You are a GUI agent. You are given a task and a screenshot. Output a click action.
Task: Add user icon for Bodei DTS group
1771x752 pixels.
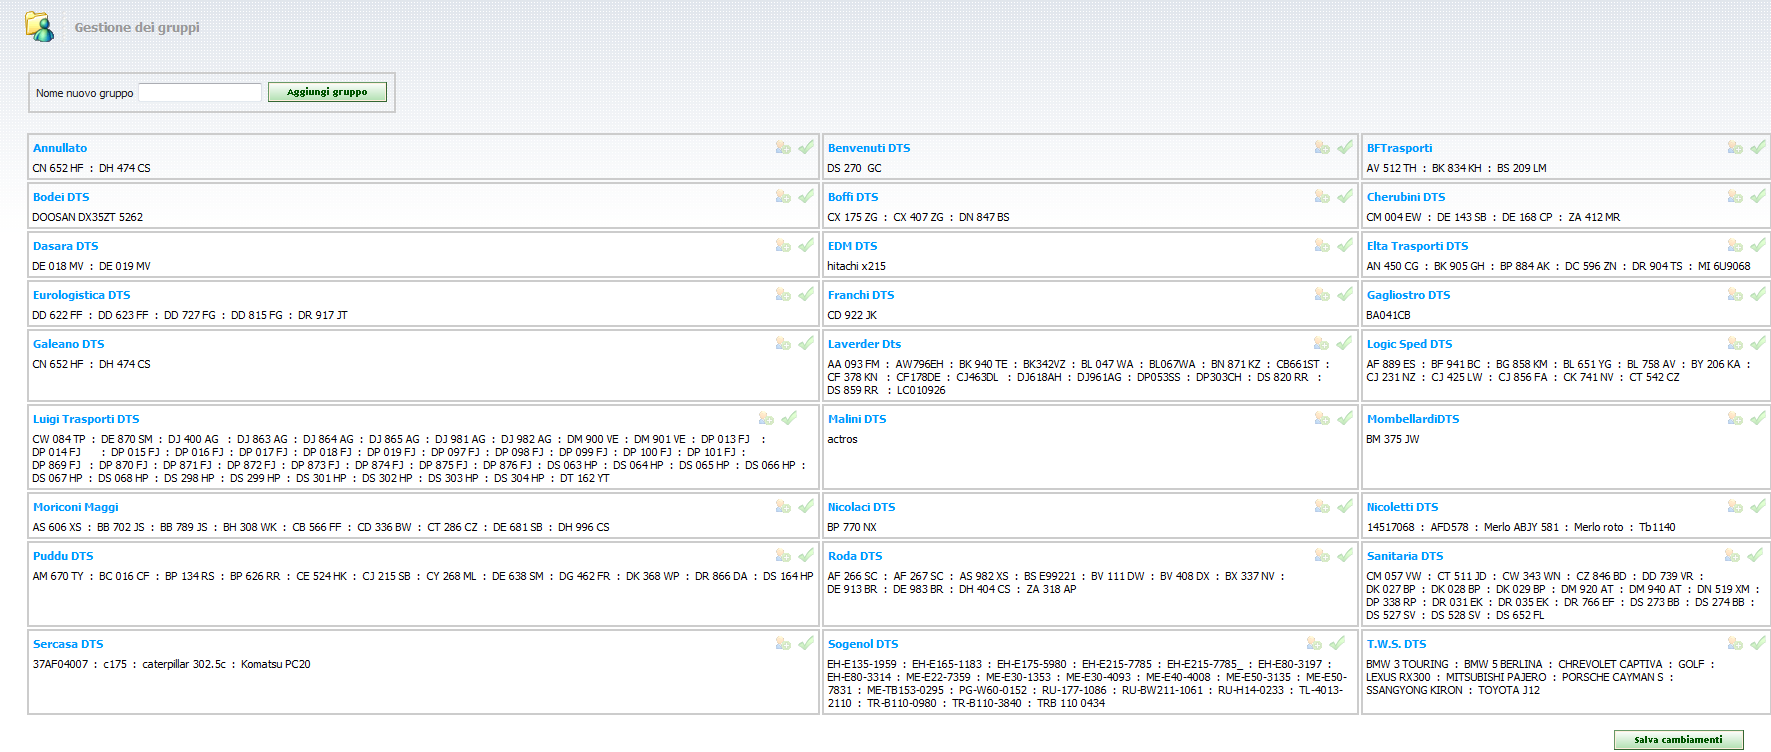pyautogui.click(x=783, y=196)
